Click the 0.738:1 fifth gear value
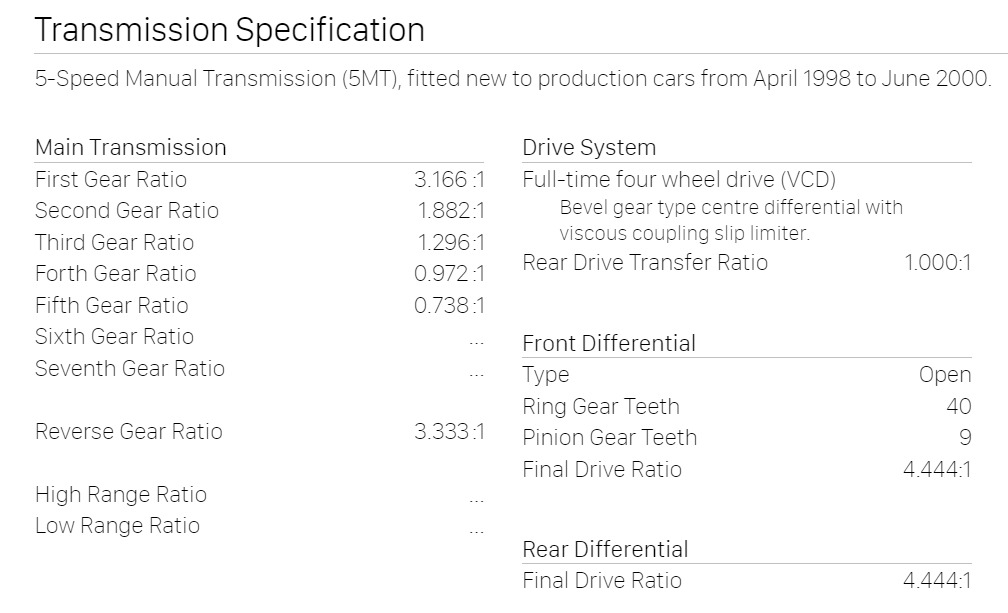This screenshot has width=1008, height=613. tap(449, 305)
